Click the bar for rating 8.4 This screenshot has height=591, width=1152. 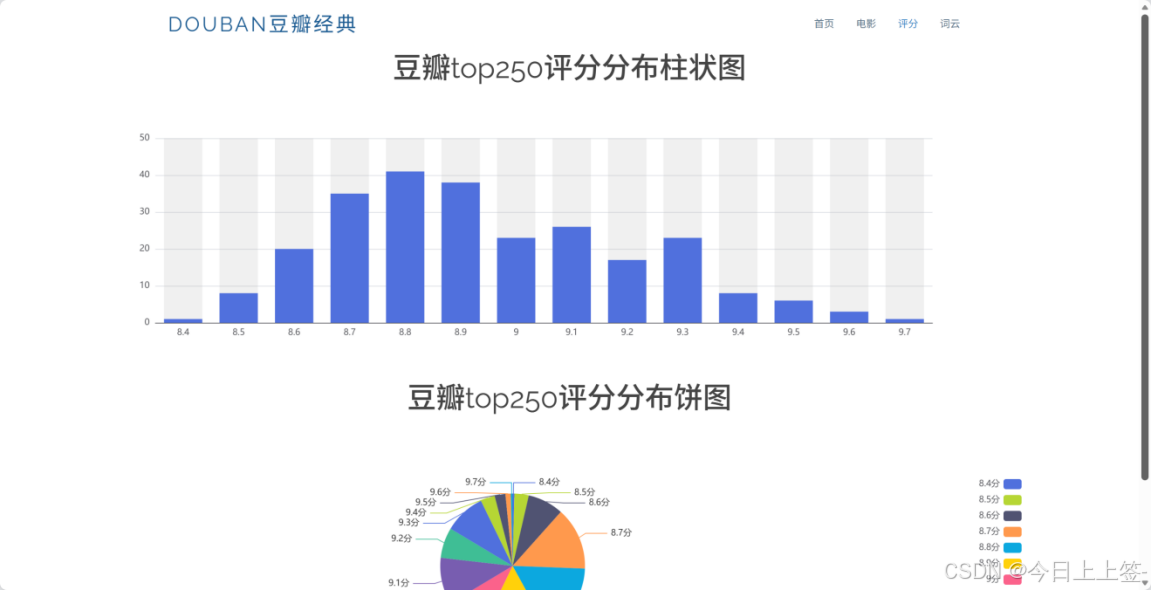[x=183, y=320]
